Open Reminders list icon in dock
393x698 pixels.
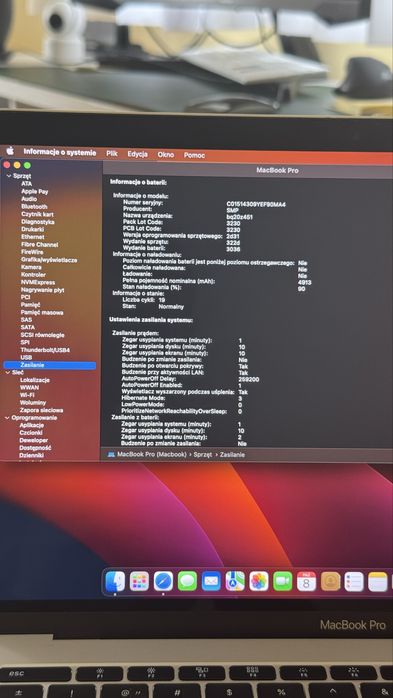click(354, 581)
